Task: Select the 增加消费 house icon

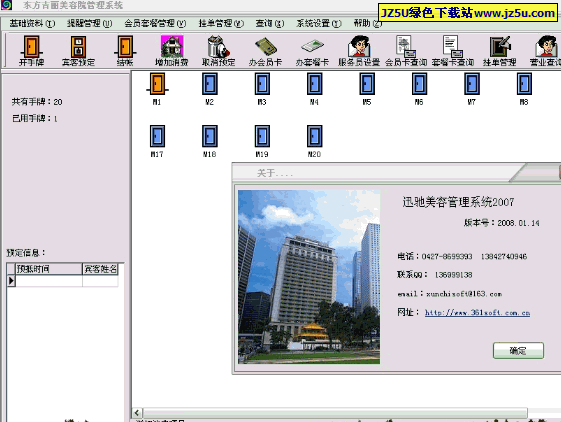Action: coord(172,51)
